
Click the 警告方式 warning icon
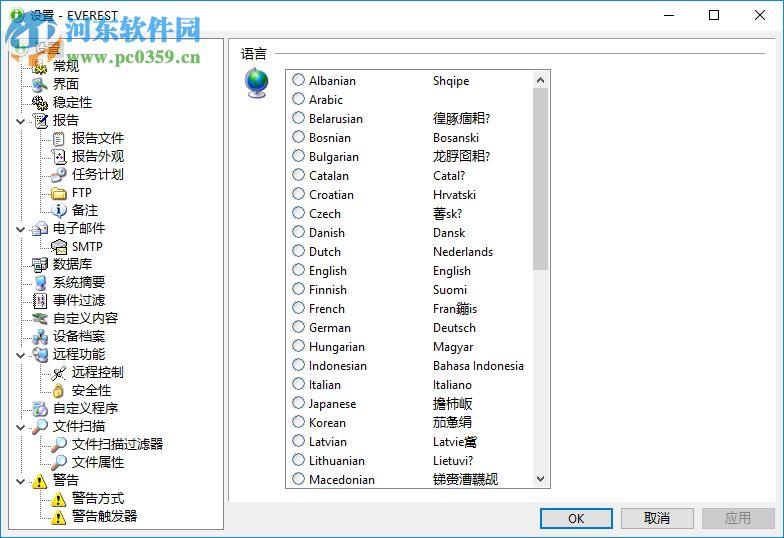(x=58, y=499)
